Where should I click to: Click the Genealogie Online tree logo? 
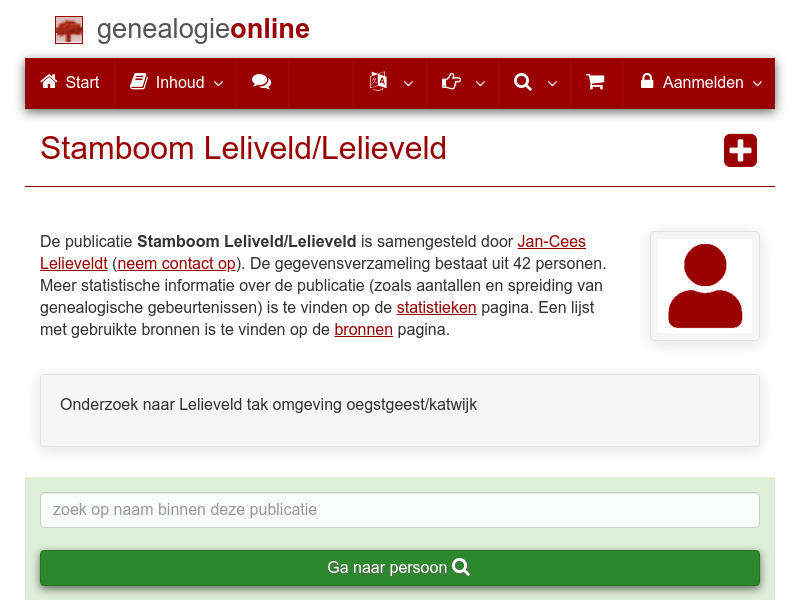(x=68, y=29)
